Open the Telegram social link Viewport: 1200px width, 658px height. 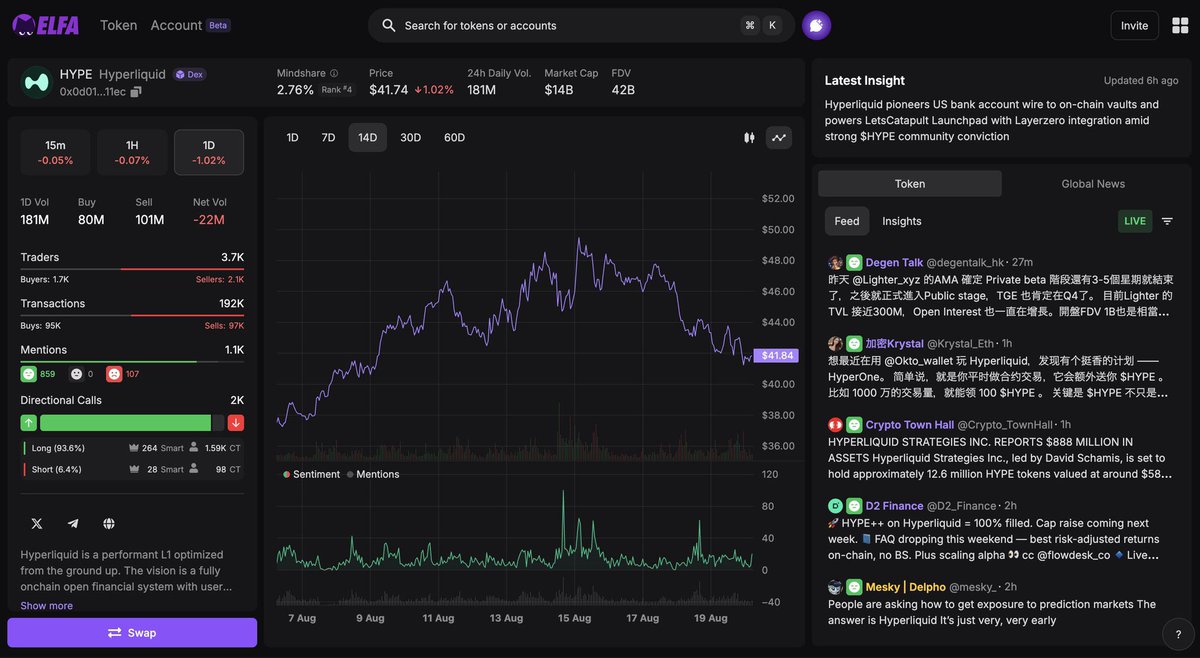pos(73,523)
